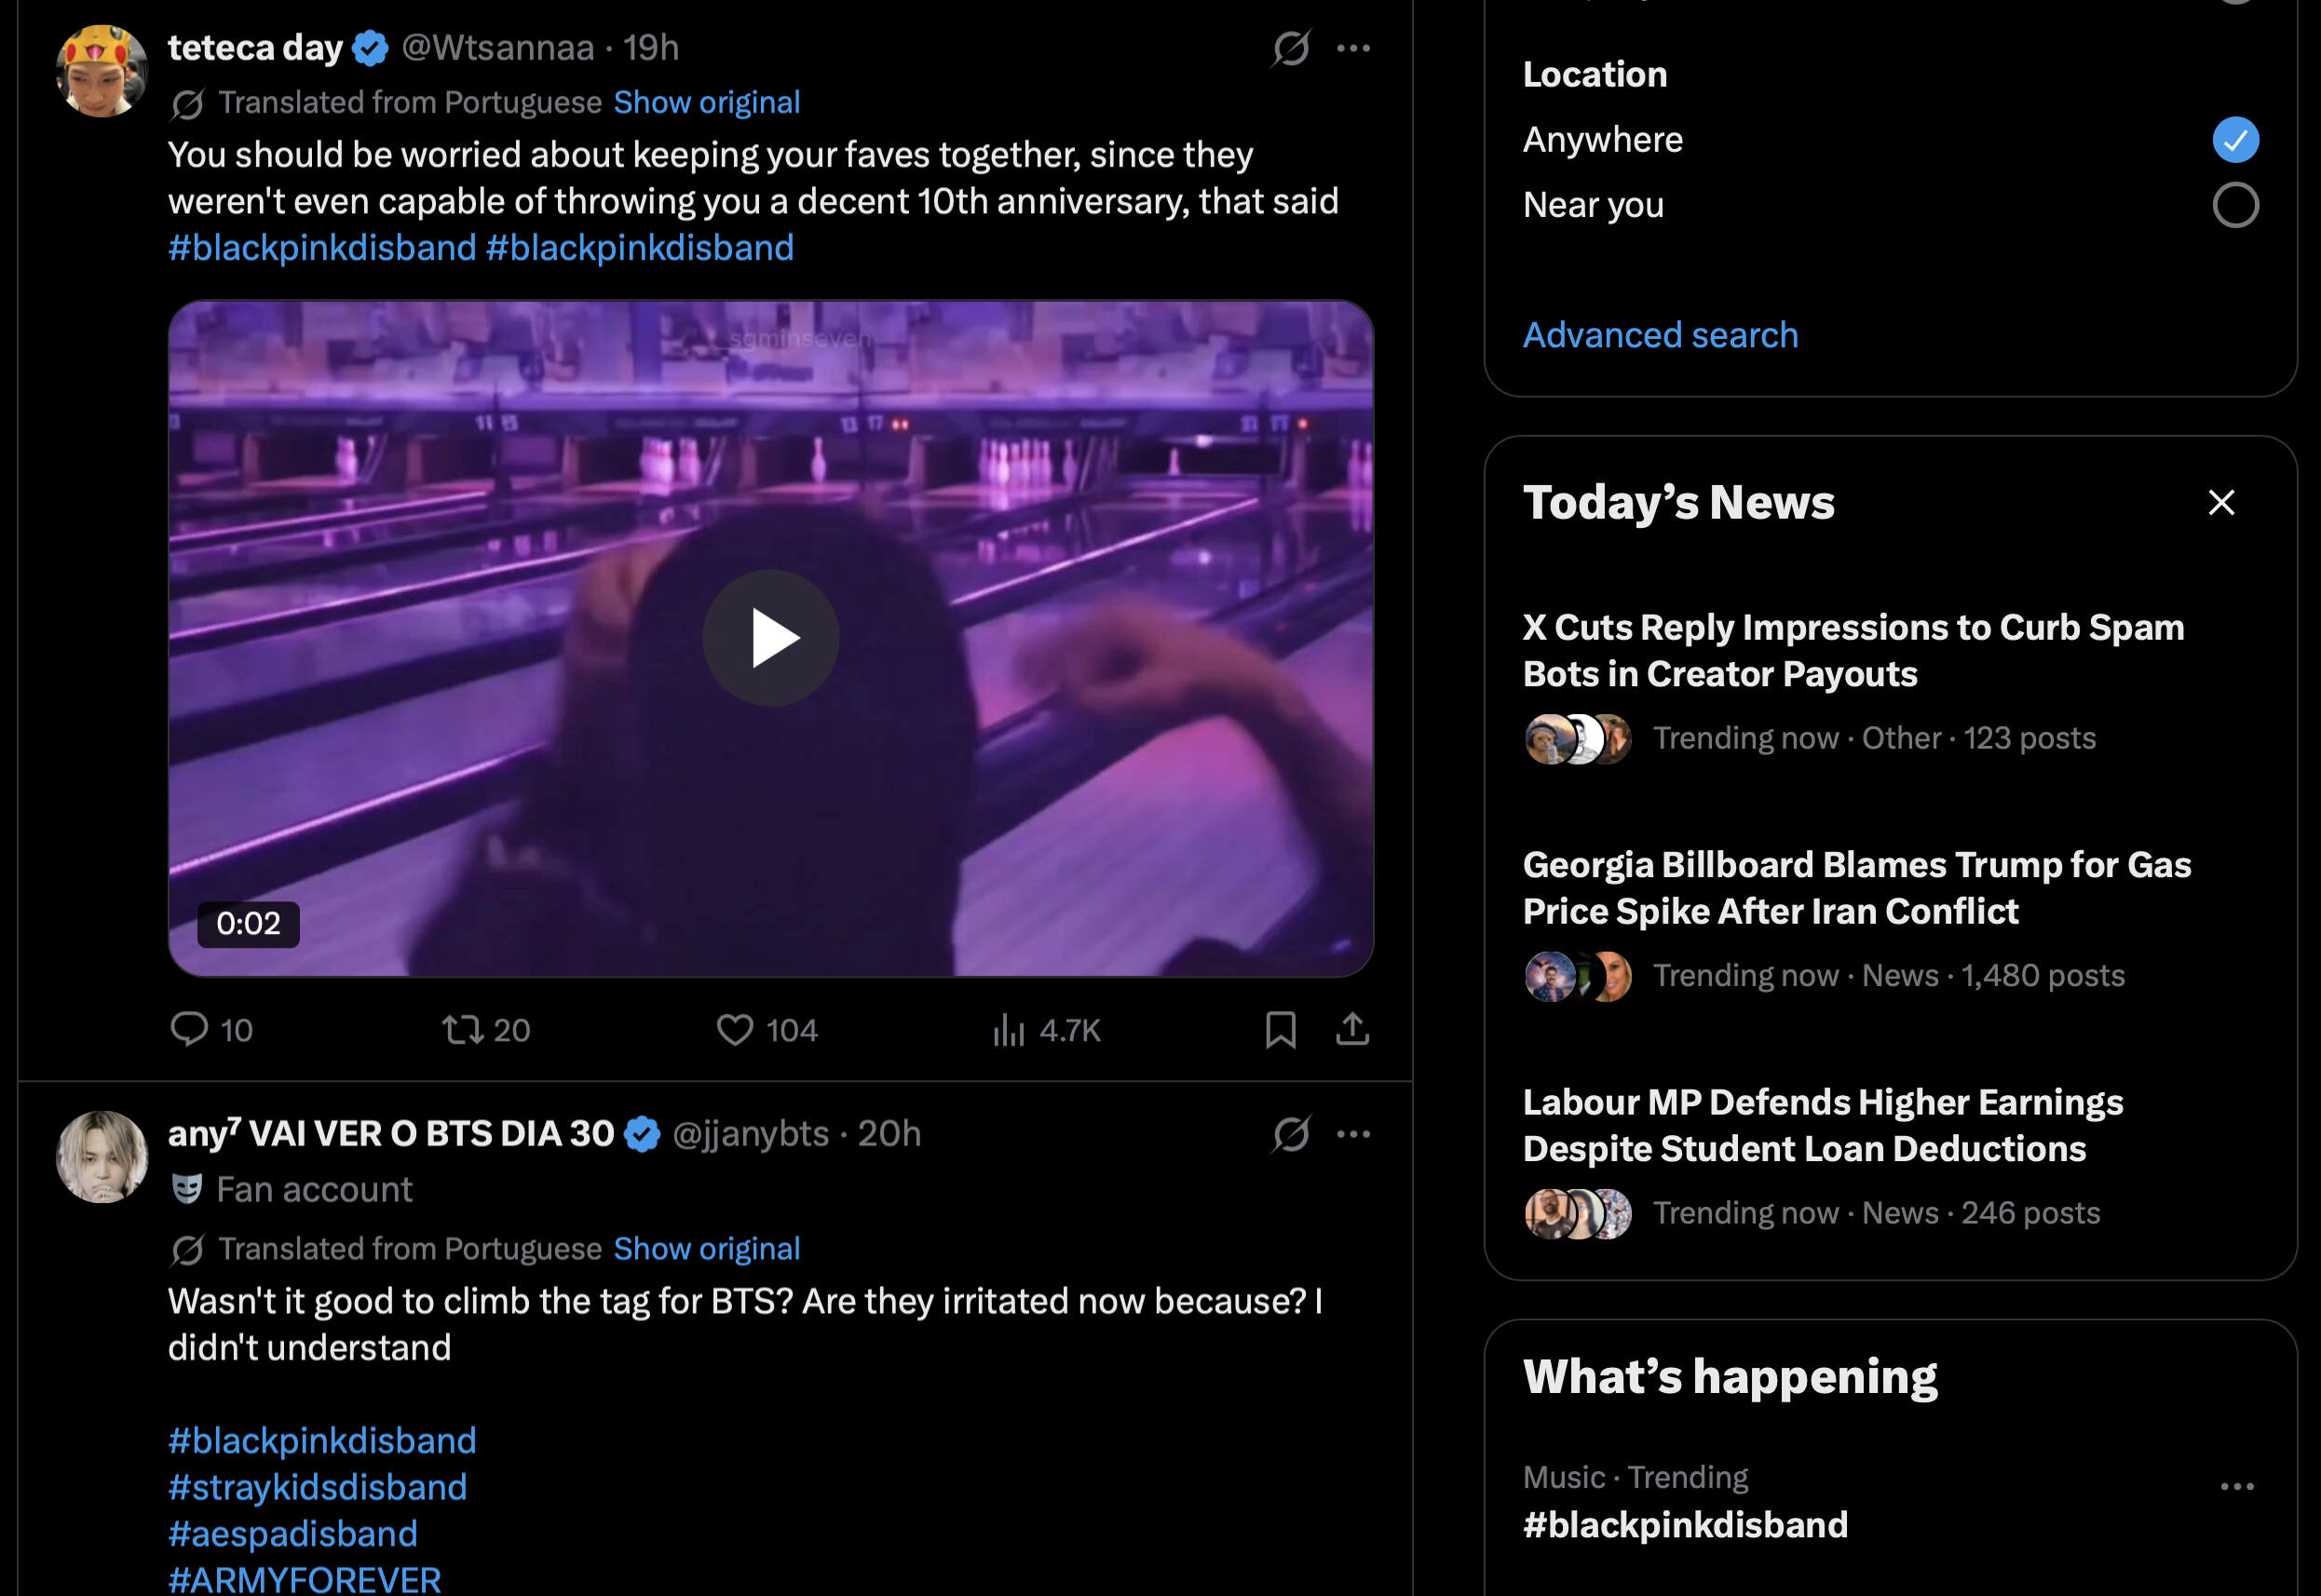2321x1596 pixels.
Task: Click Trending now · News · 246 posts
Action: pyautogui.click(x=1876, y=1213)
